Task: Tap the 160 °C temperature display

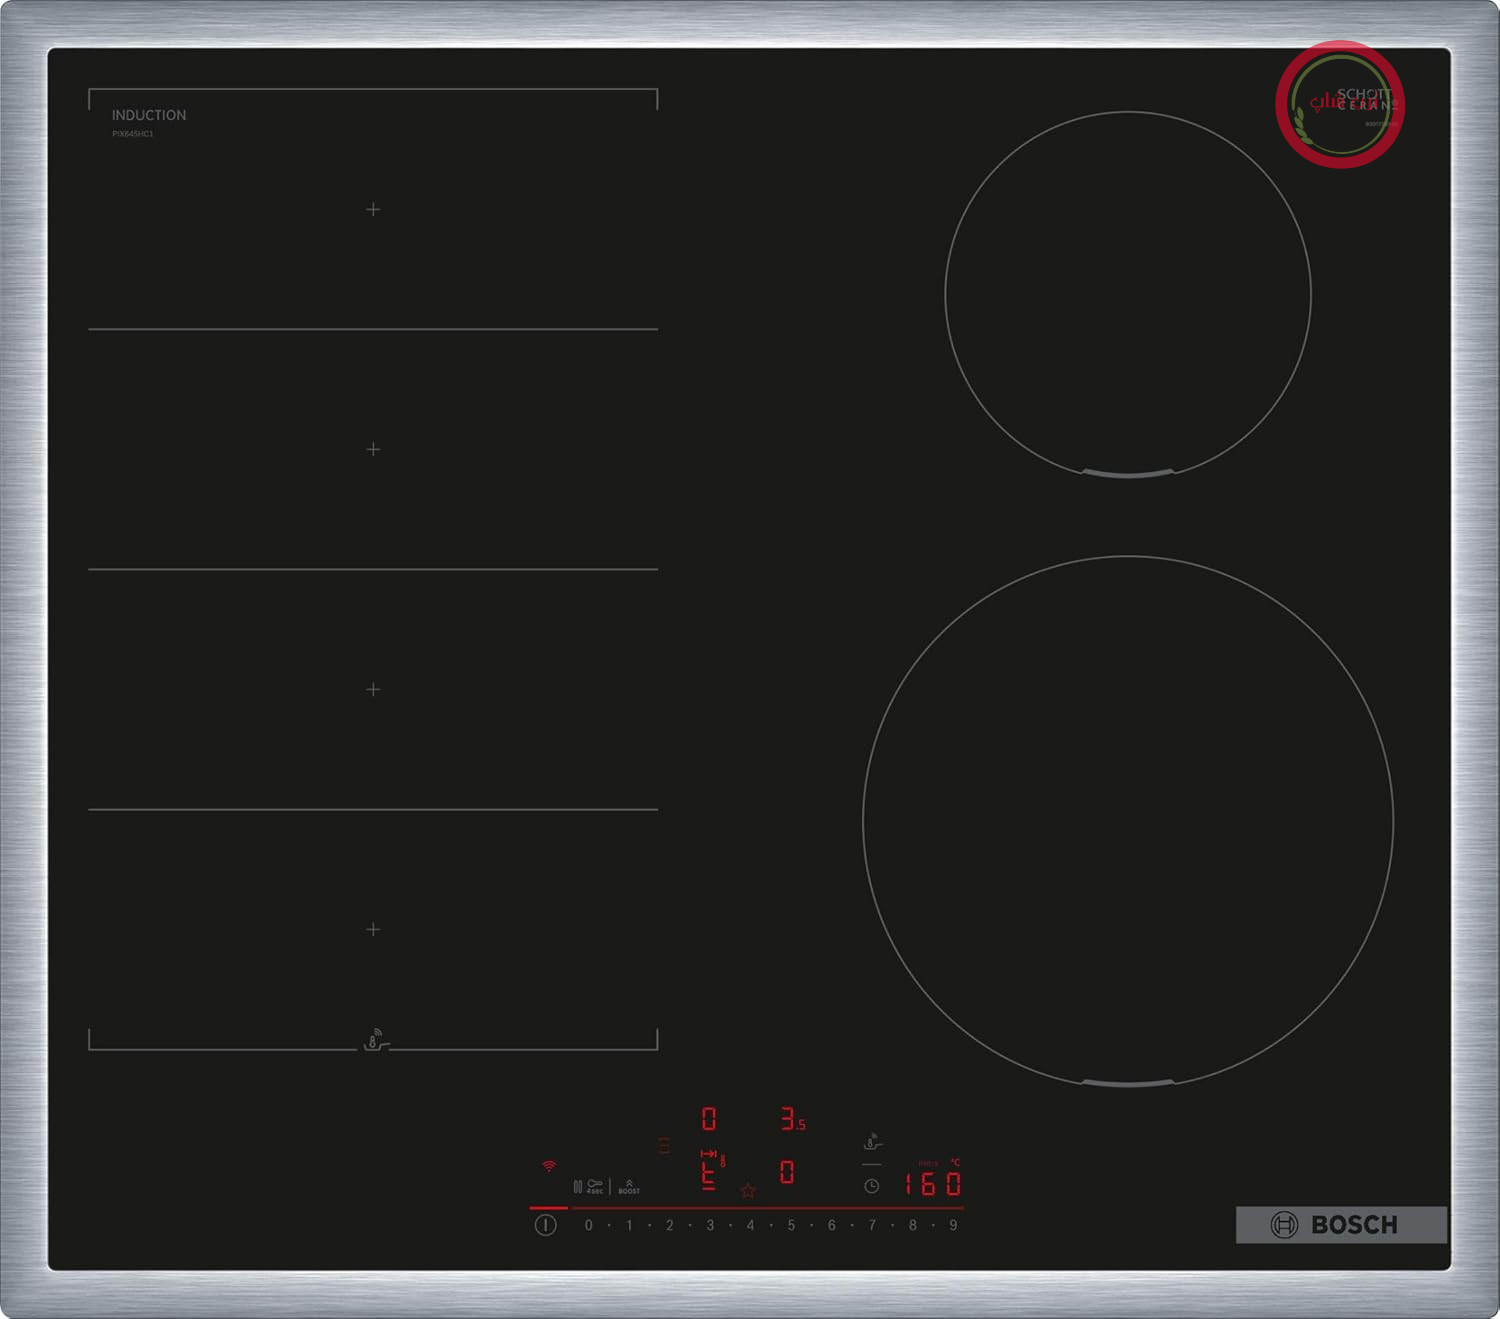Action: [933, 1184]
